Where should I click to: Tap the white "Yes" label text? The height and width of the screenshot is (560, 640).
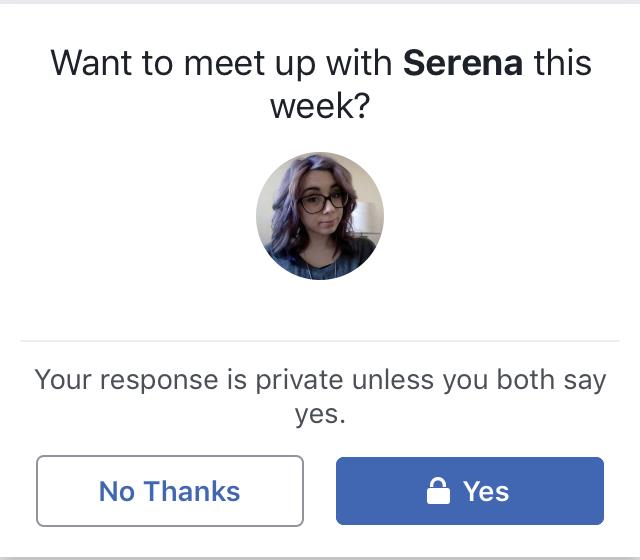point(486,492)
